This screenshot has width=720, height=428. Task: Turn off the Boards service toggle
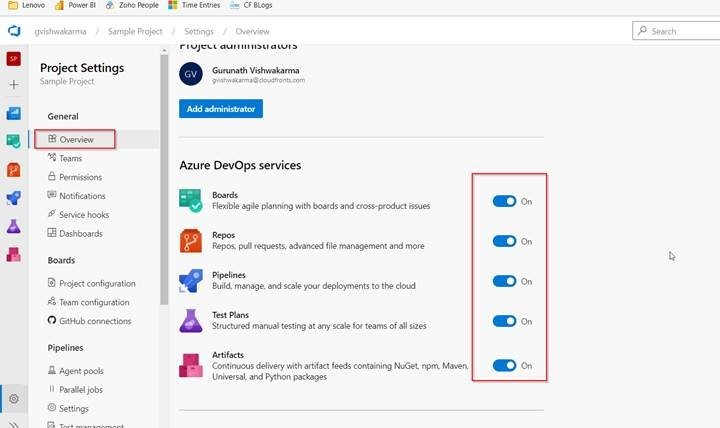point(504,201)
